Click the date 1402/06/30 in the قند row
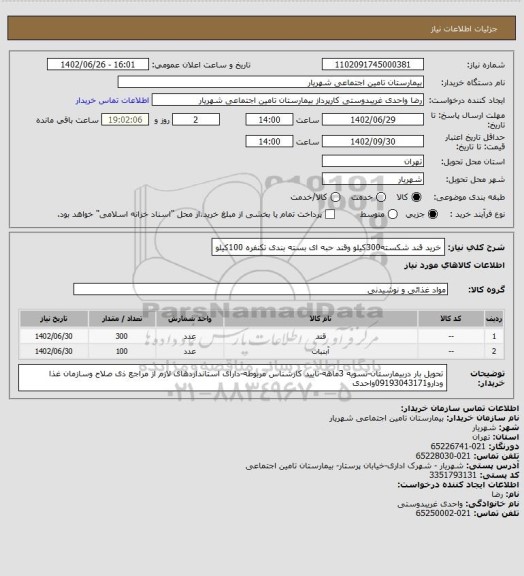 (x=54, y=336)
